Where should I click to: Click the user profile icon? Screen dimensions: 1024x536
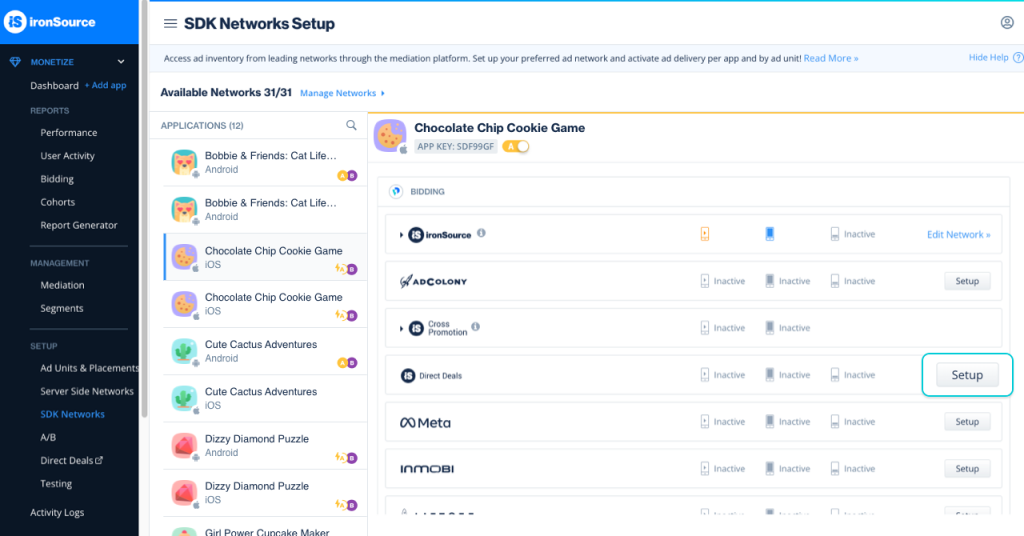pyautogui.click(x=1006, y=23)
